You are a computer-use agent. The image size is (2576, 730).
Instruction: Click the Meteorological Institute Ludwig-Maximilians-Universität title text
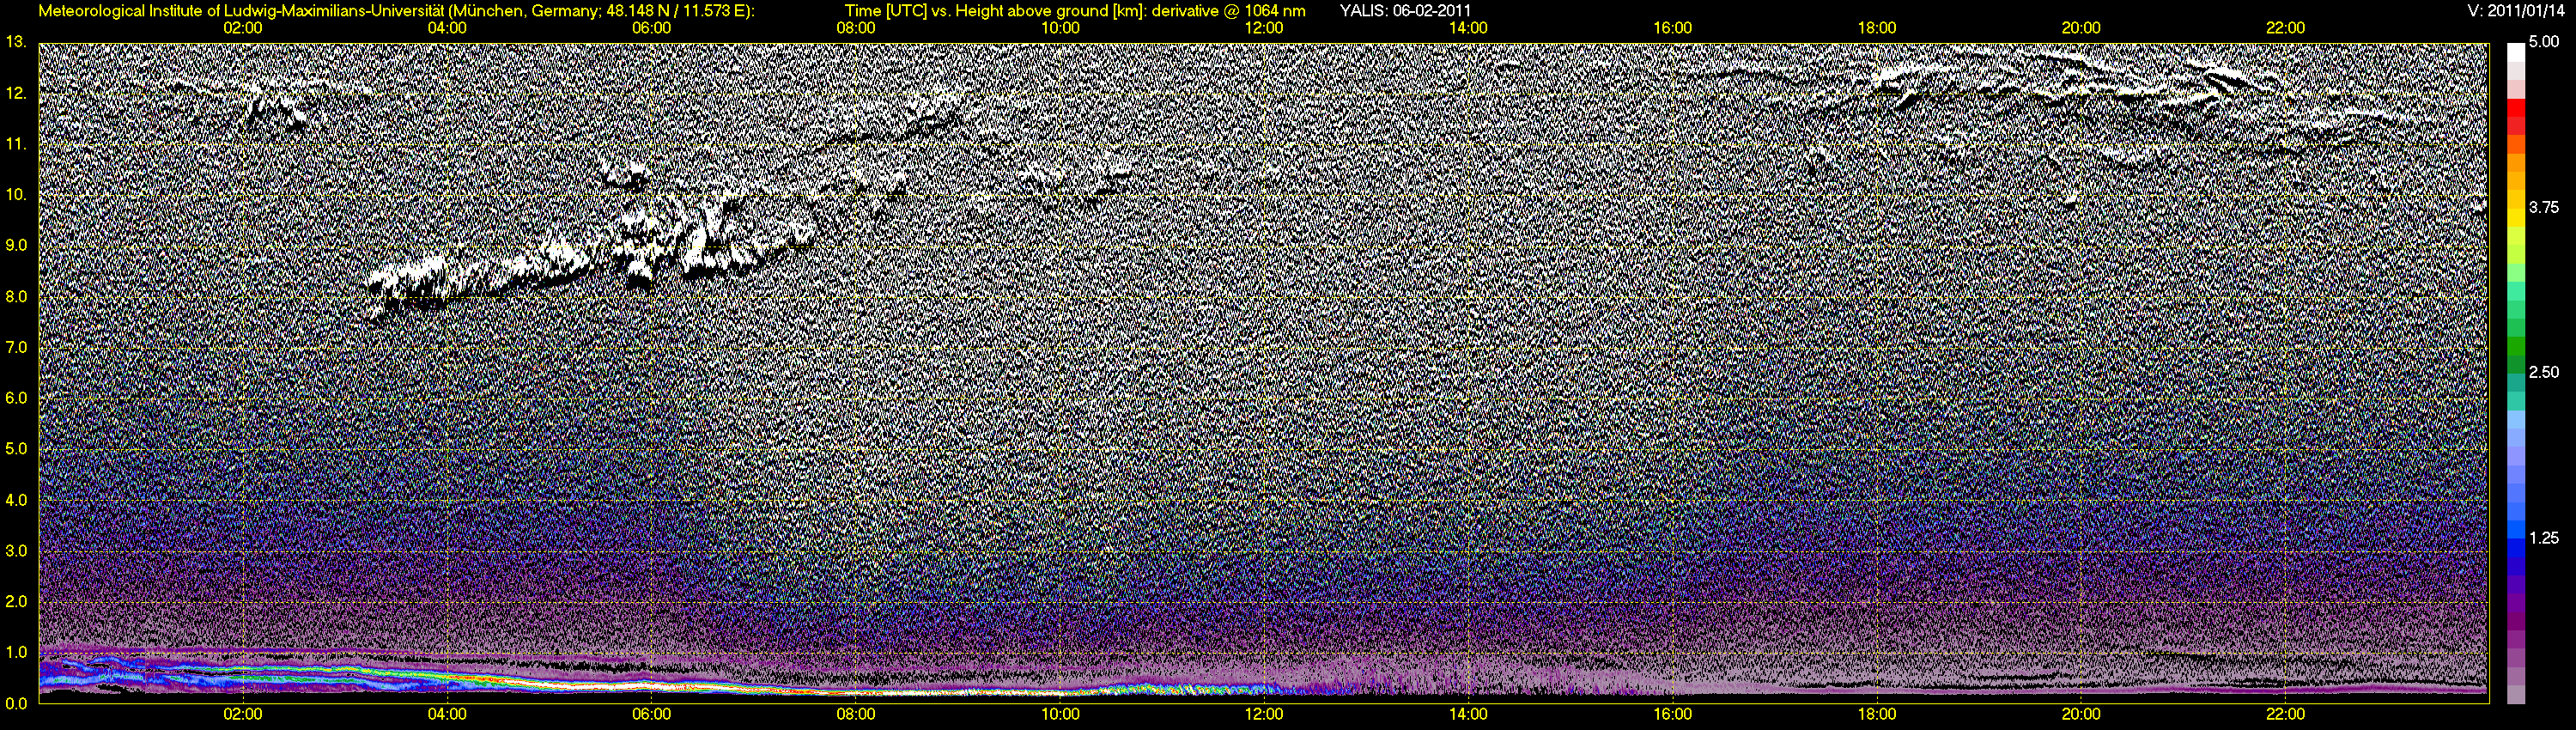pos(396,11)
